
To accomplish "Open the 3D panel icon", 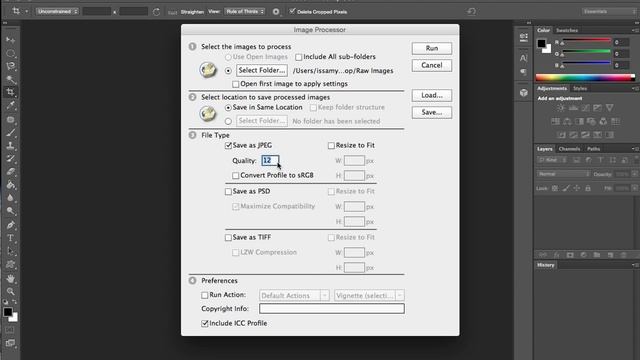I will (524, 93).
